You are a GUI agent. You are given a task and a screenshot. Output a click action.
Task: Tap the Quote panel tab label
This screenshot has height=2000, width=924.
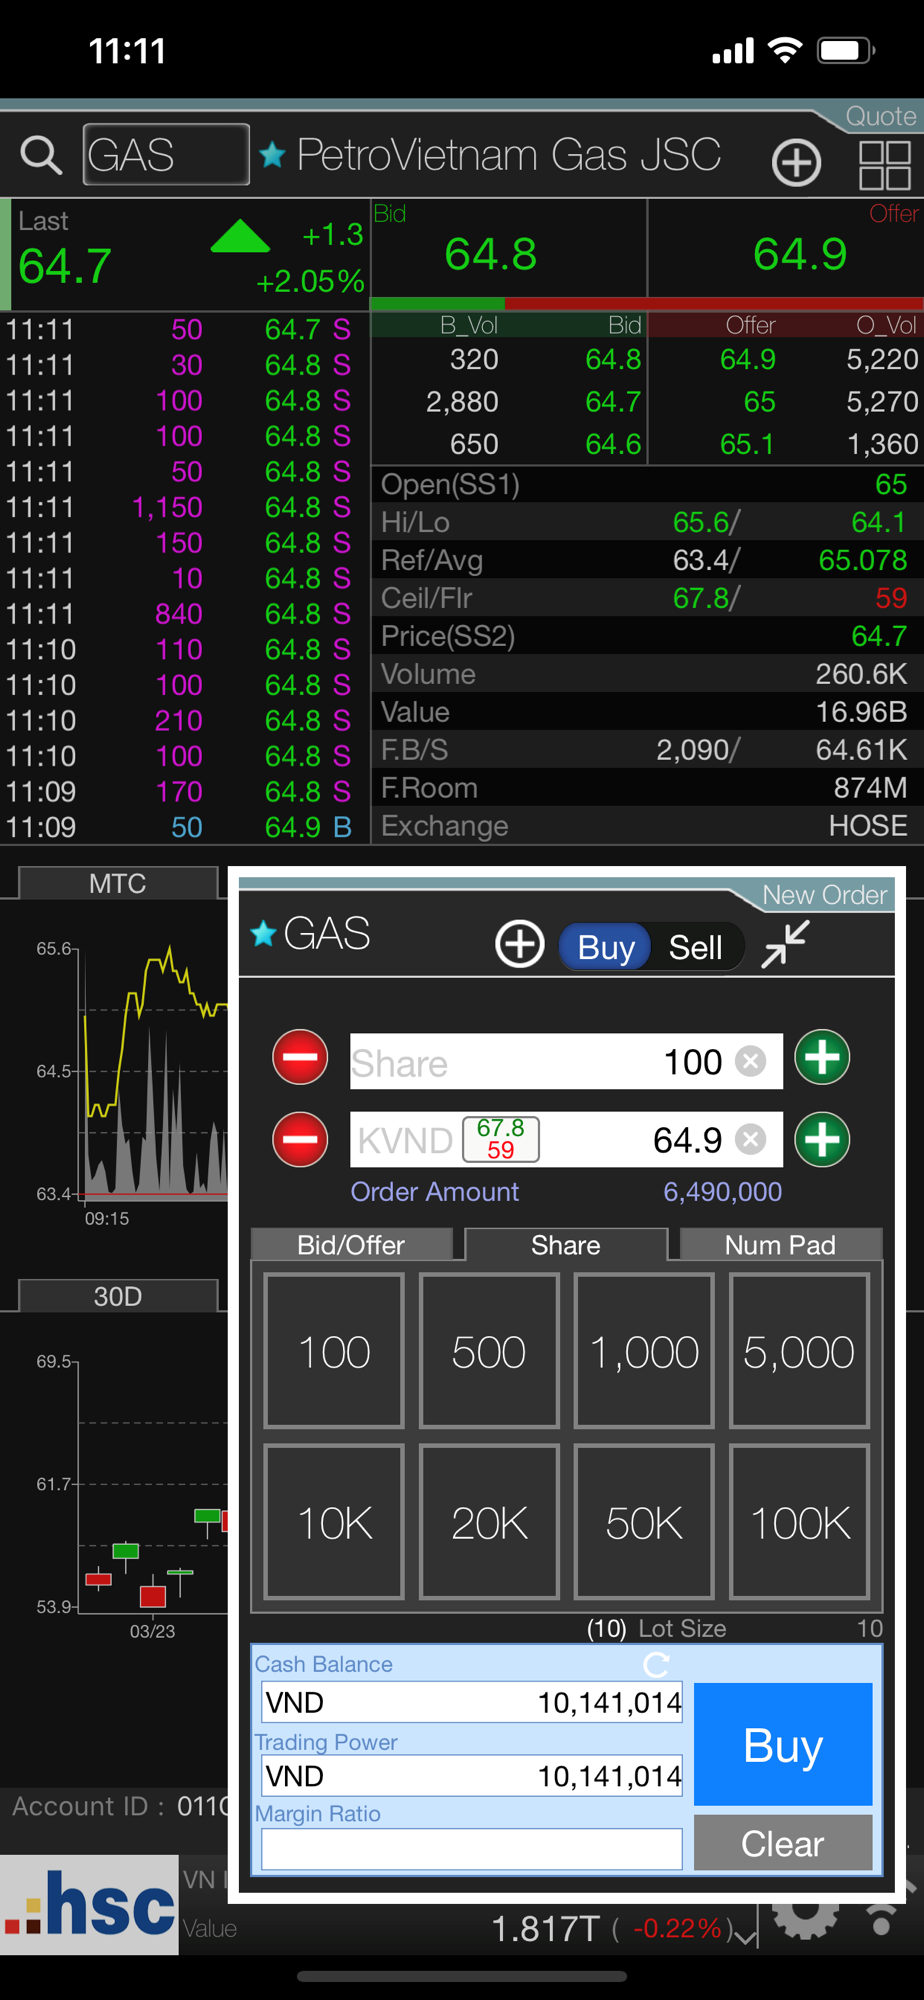click(x=880, y=116)
